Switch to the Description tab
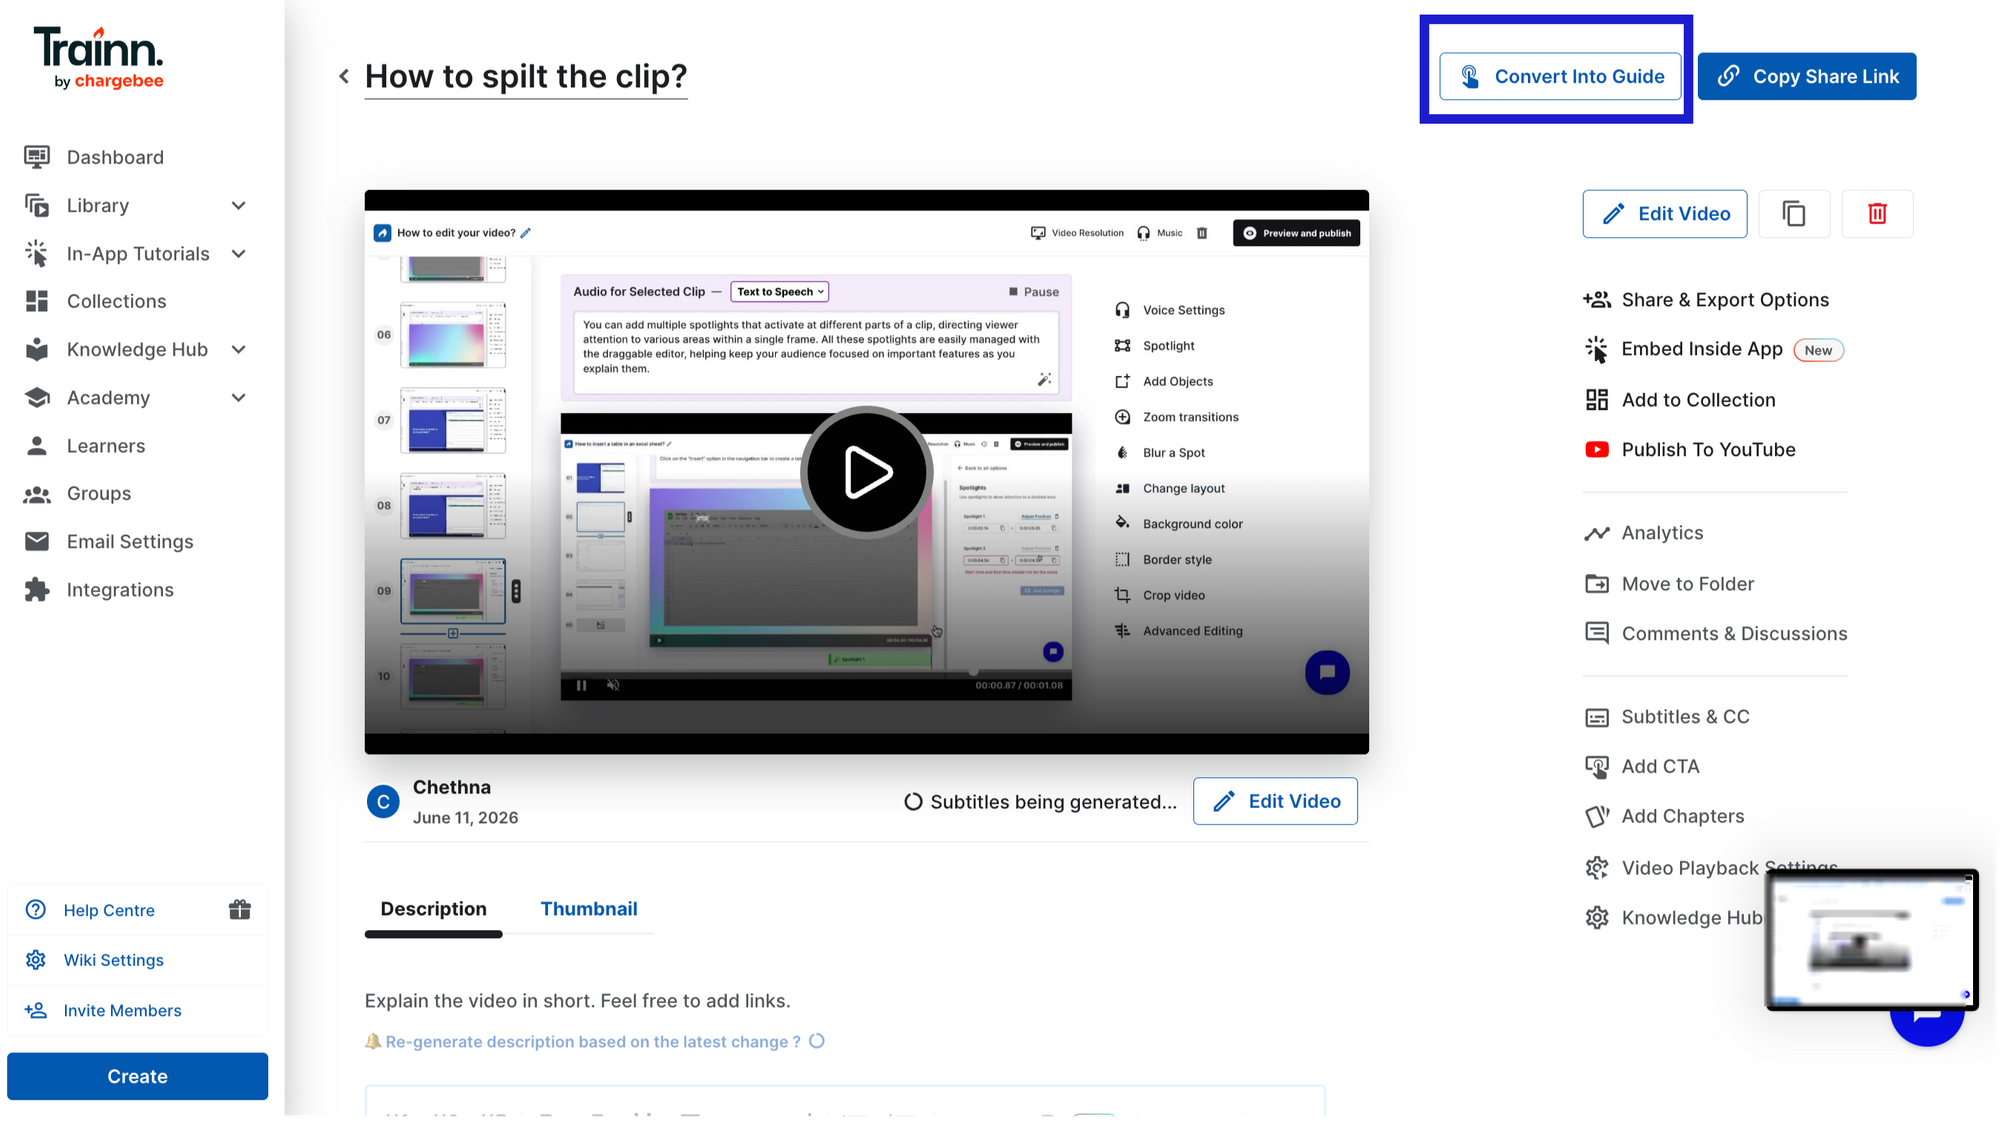This screenshot has width=2000, height=1123. 433,909
